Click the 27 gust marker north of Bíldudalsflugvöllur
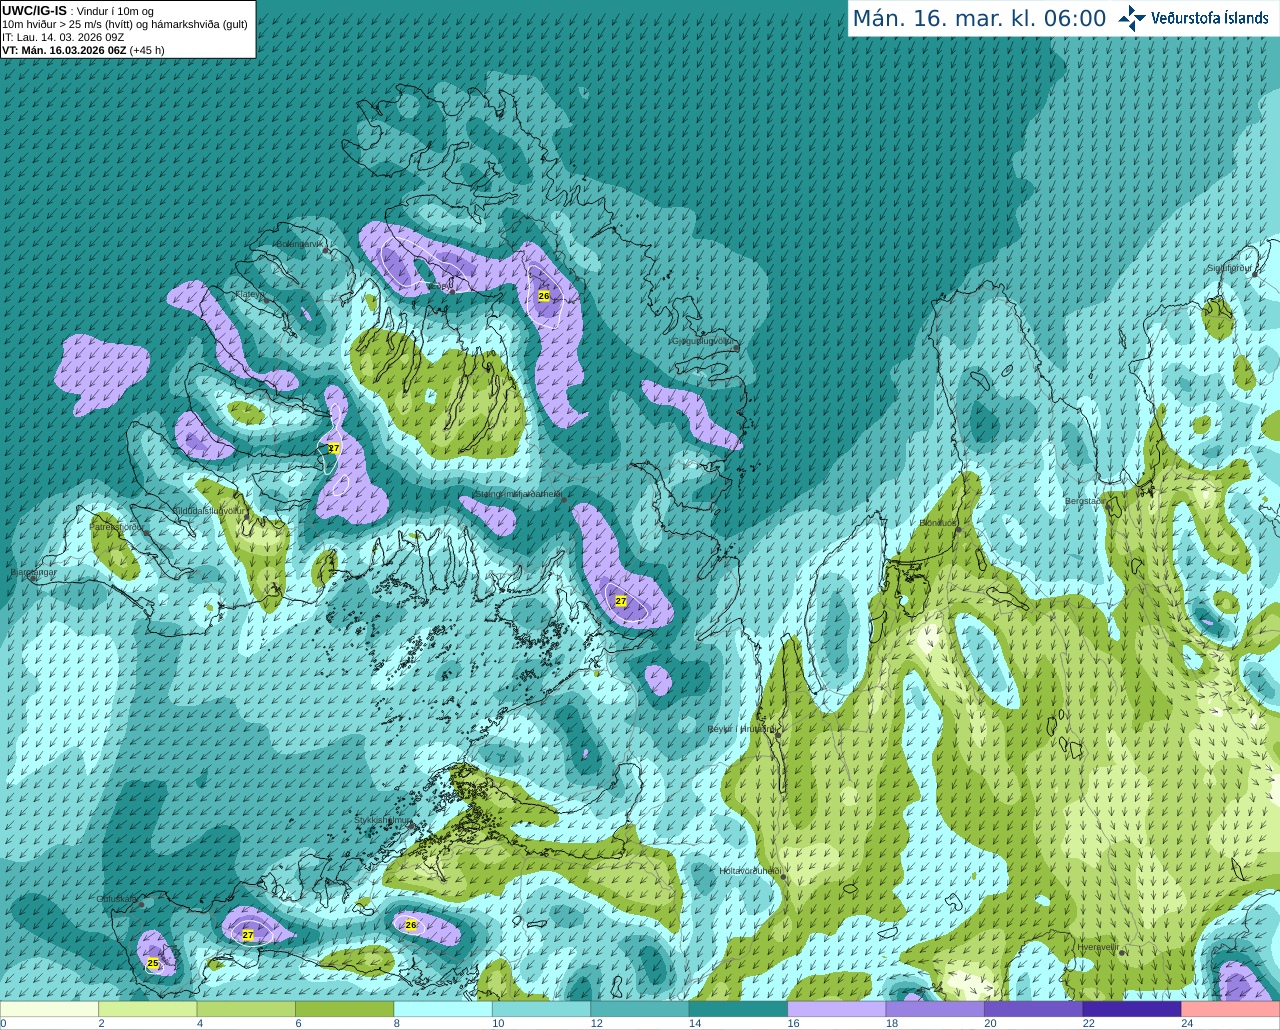The width and height of the screenshot is (1280, 1030). click(x=334, y=449)
